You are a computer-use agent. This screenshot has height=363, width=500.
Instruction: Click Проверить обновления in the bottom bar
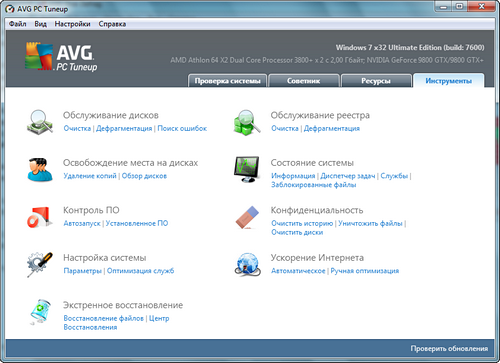pos(449,349)
